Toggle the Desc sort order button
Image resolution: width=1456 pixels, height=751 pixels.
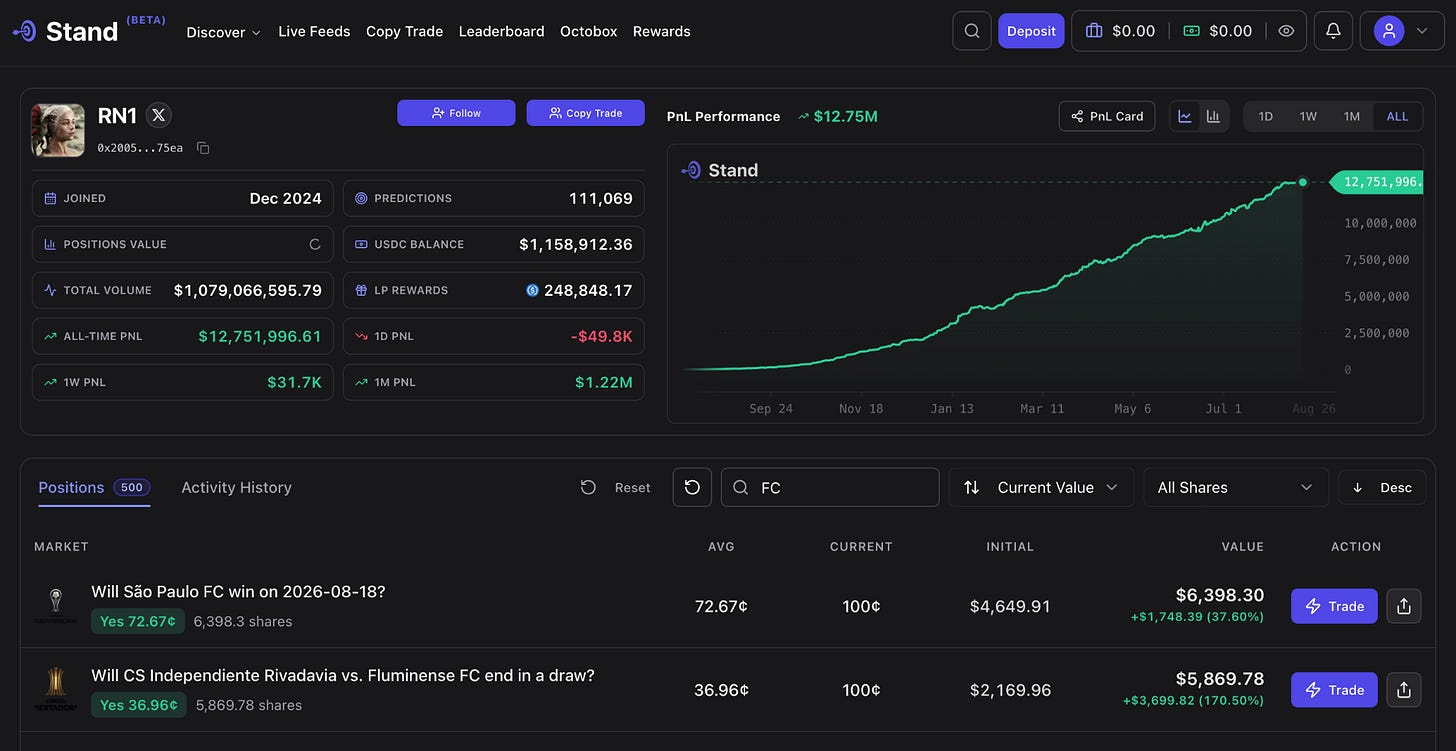coord(1382,487)
